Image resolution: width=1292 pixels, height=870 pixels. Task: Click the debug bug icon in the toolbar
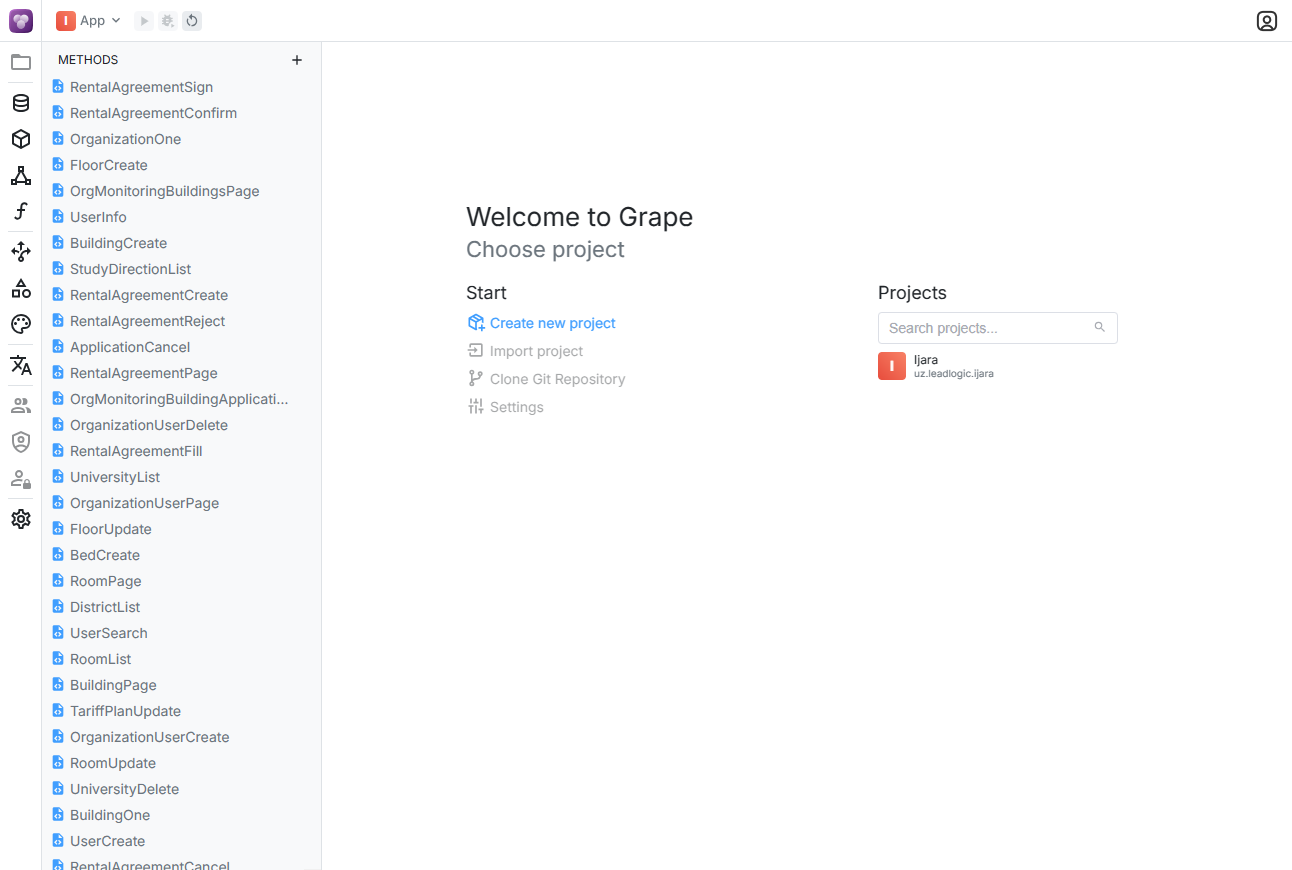tap(168, 21)
